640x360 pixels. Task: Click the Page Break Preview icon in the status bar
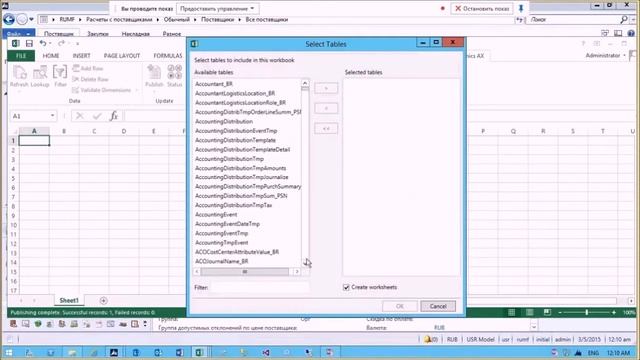tap(547, 312)
